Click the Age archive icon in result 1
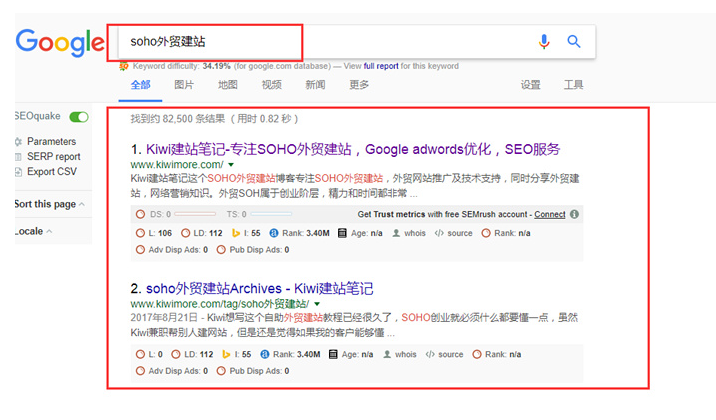The width and height of the screenshot is (716, 420). [x=342, y=233]
